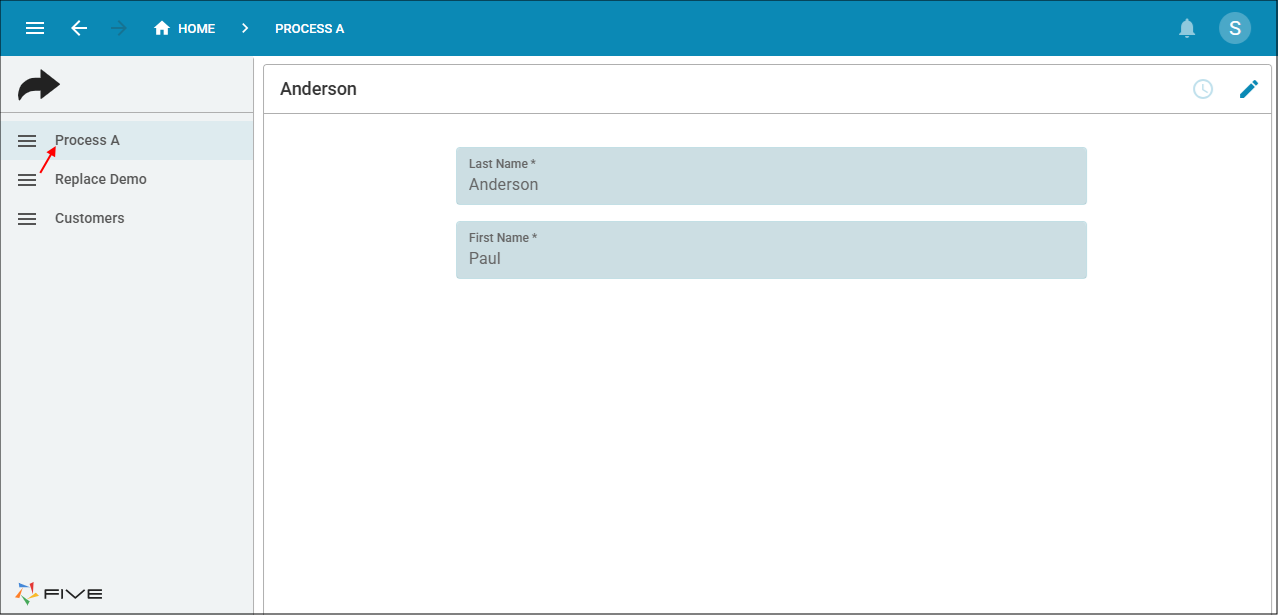Viewport: 1278px width, 615px height.
Task: Open user avatar S menu
Action: [1235, 28]
